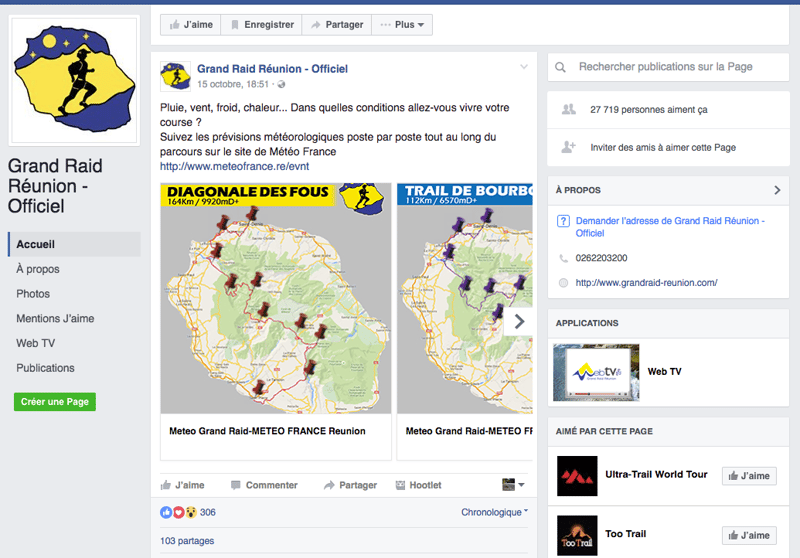Viewport: 800px width, 558px height.
Task: Open the grandraid-reunion.com website link
Action: tap(646, 283)
